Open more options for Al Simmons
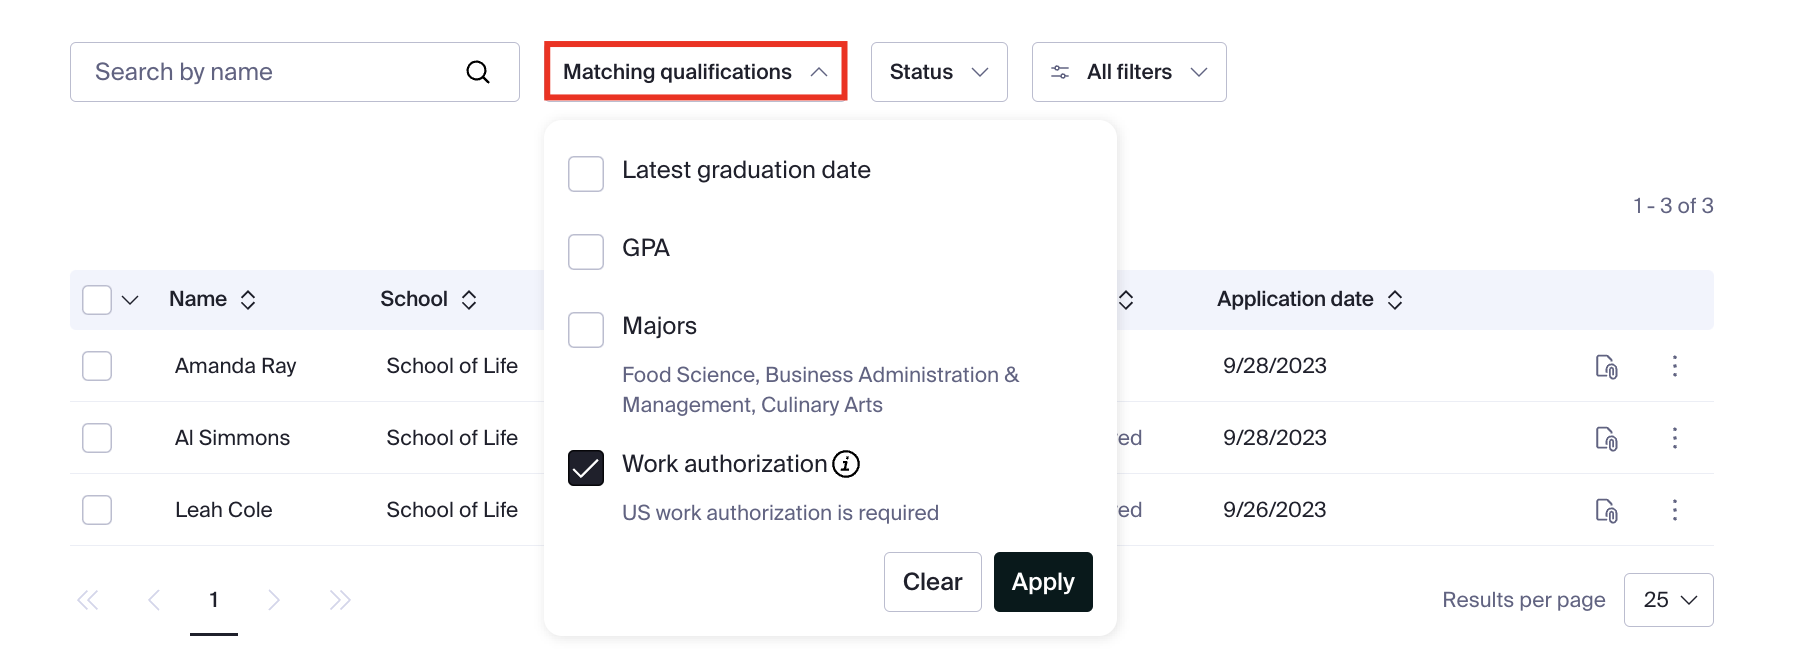Image resolution: width=1794 pixels, height=664 pixels. 1674,438
